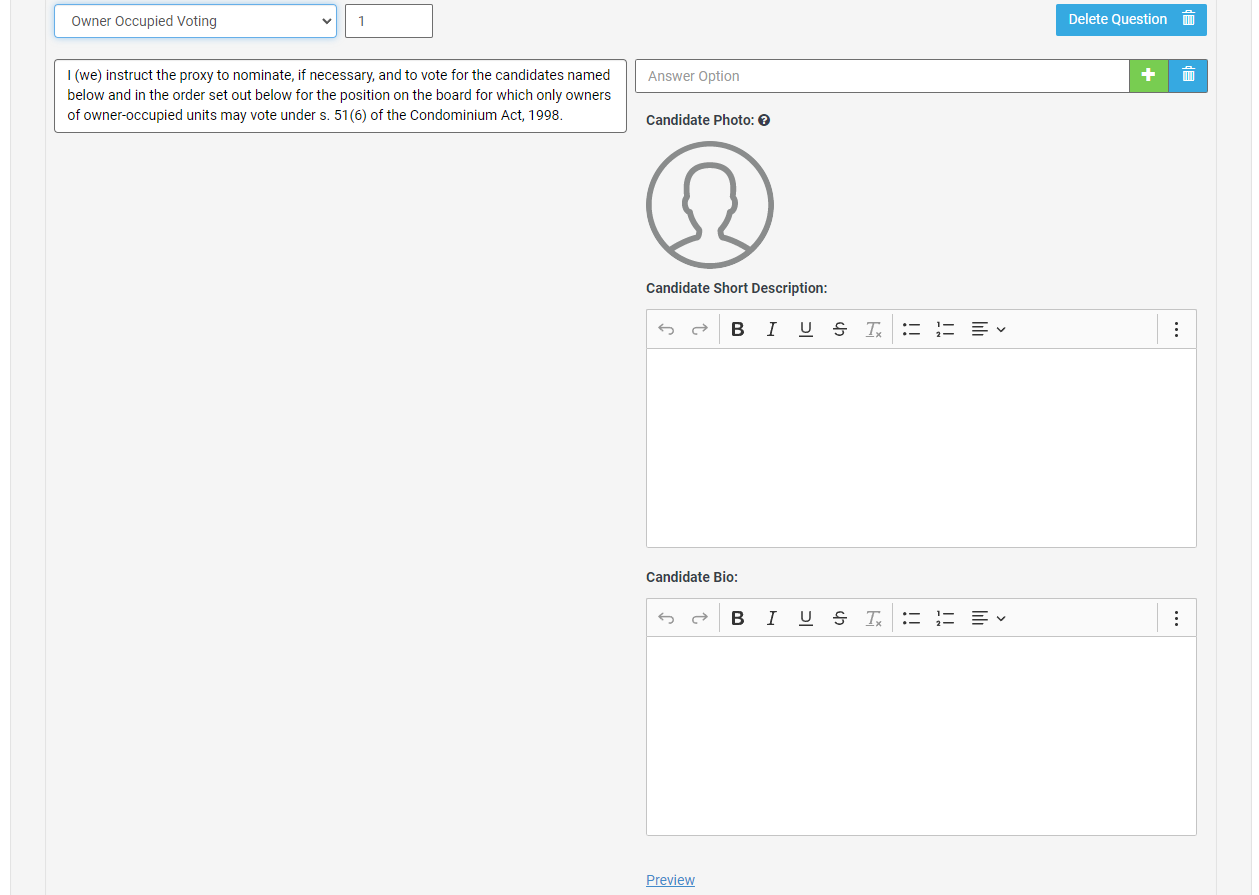1259x895 pixels.
Task: Toggle Underline in Candidate Short Description editor
Action: coord(806,329)
